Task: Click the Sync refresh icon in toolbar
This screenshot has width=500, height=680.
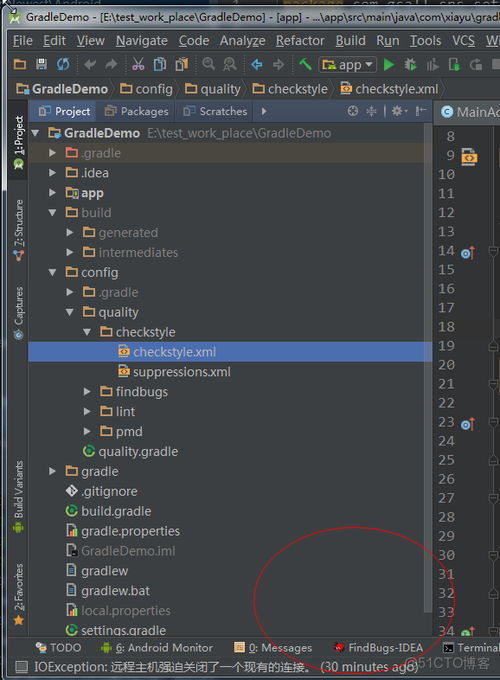Action: pyautogui.click(x=63, y=65)
